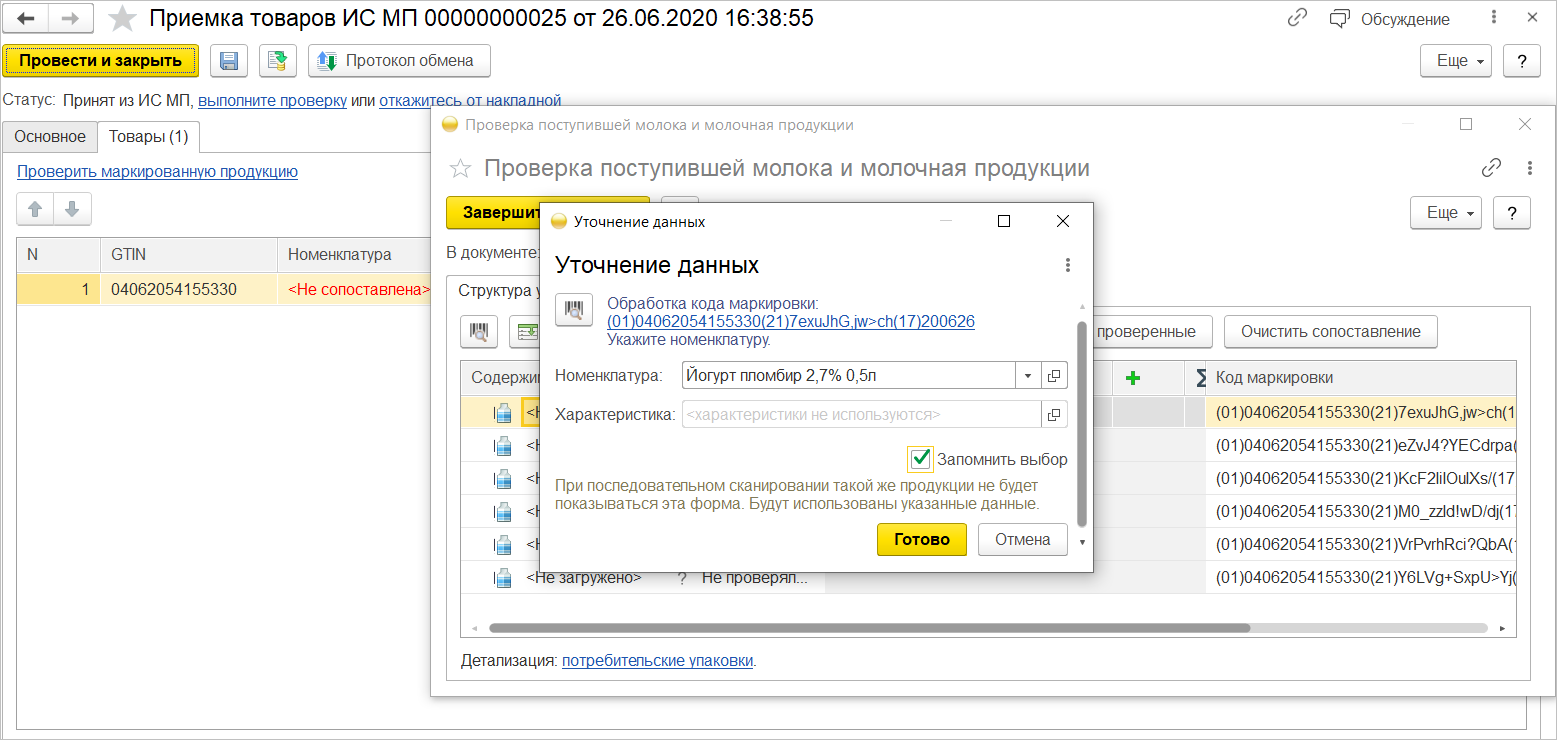Toggle the Запомнить выбор checkbox

(x=921, y=459)
